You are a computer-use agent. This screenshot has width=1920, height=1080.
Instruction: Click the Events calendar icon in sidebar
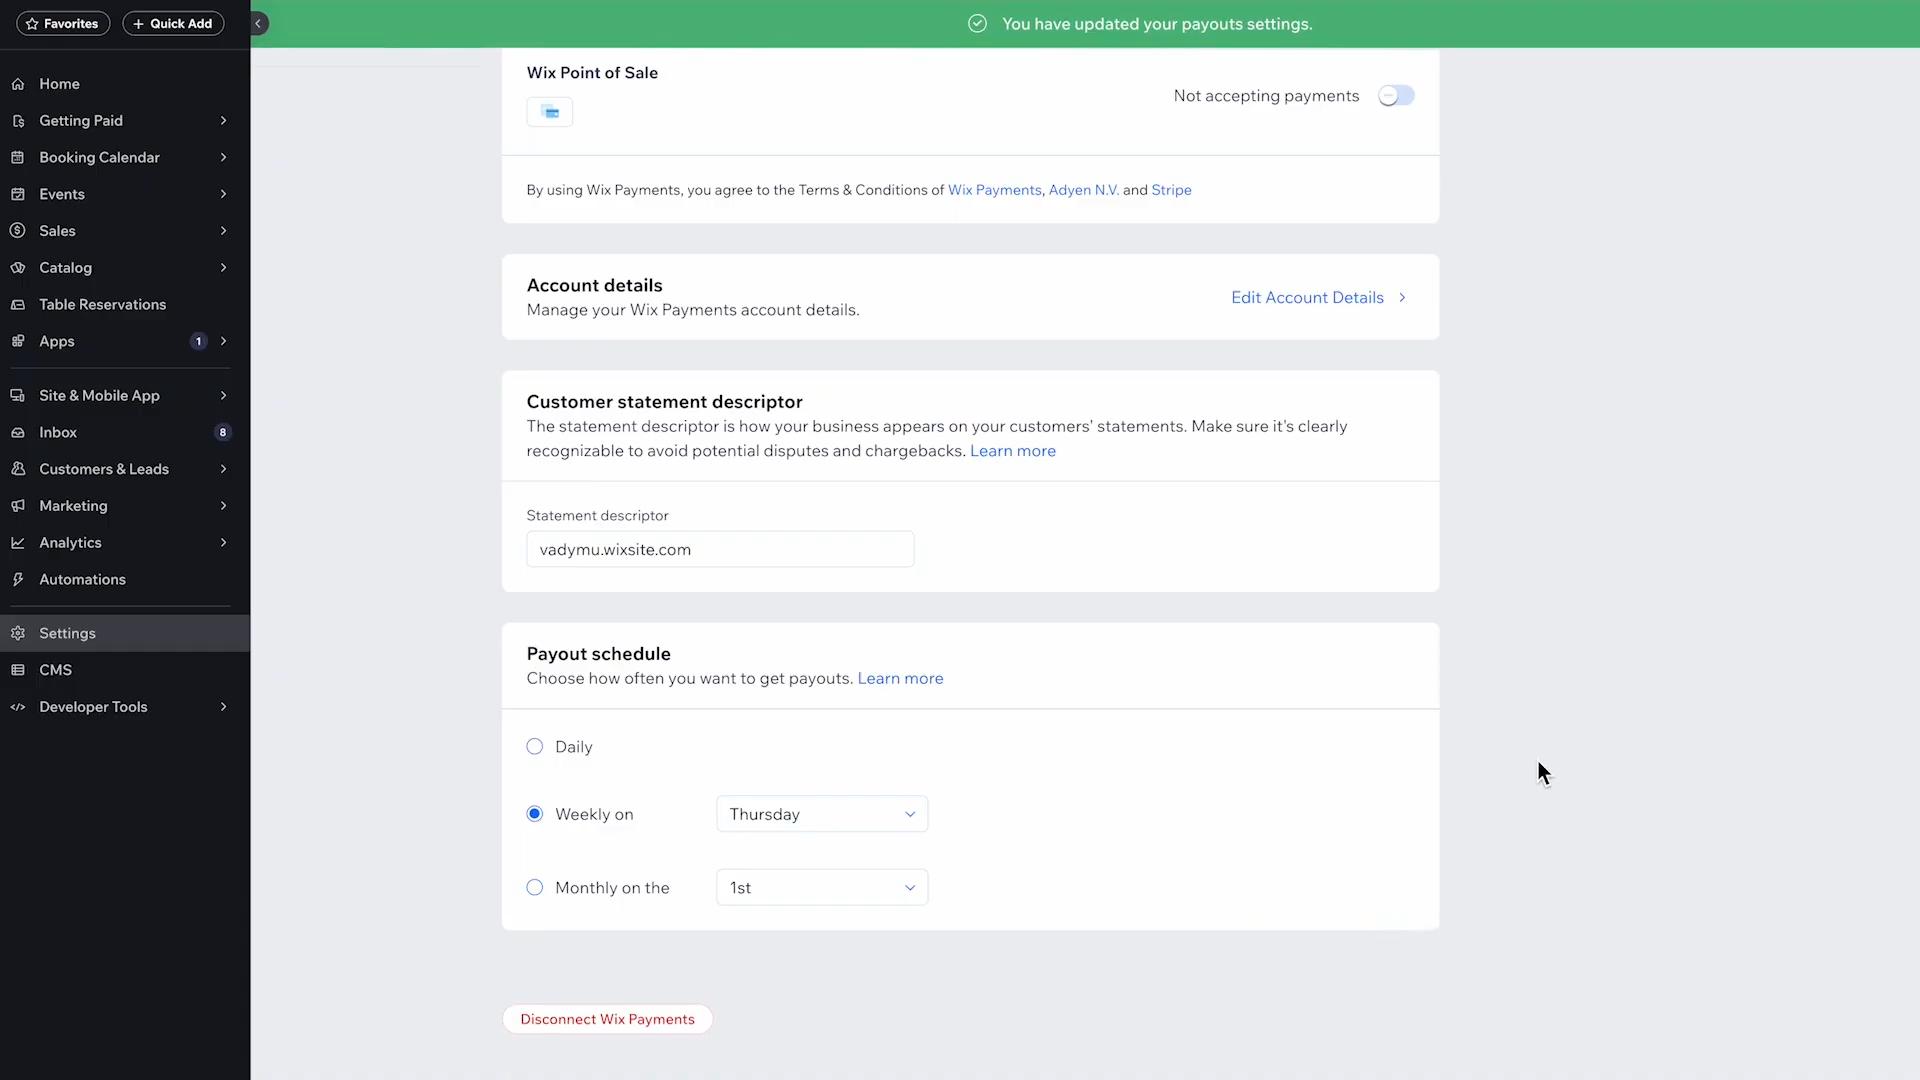(x=18, y=194)
